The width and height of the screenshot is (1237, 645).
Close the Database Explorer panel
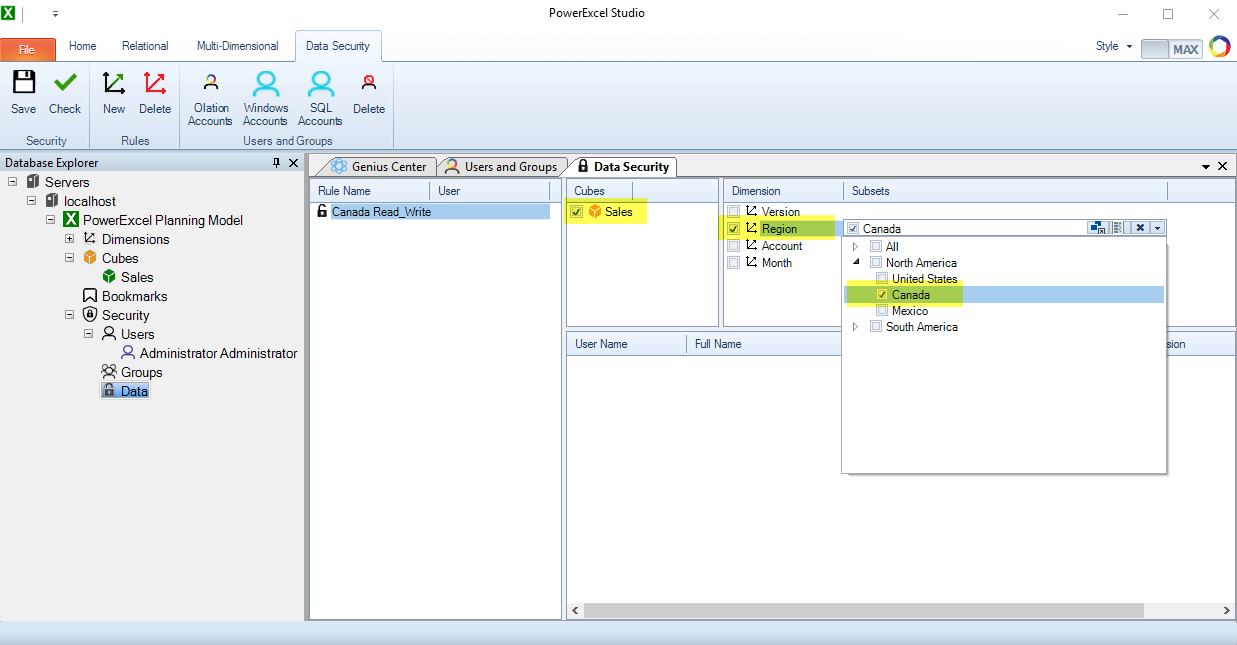293,163
